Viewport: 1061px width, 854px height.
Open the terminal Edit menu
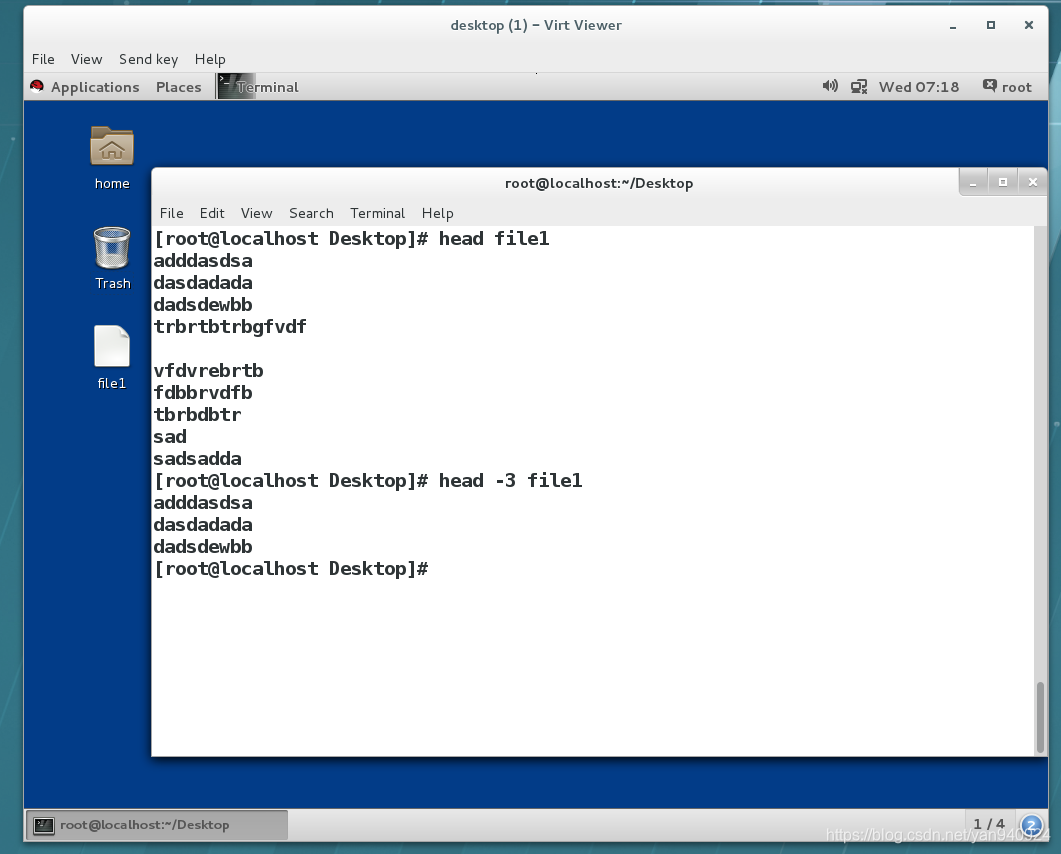tap(212, 213)
